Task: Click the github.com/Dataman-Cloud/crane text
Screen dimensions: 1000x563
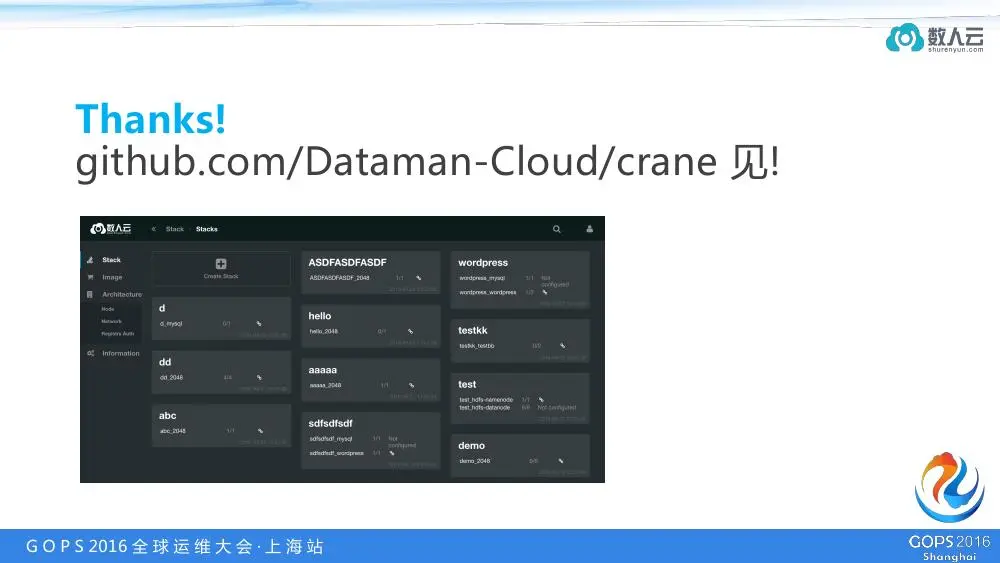Action: coord(396,162)
